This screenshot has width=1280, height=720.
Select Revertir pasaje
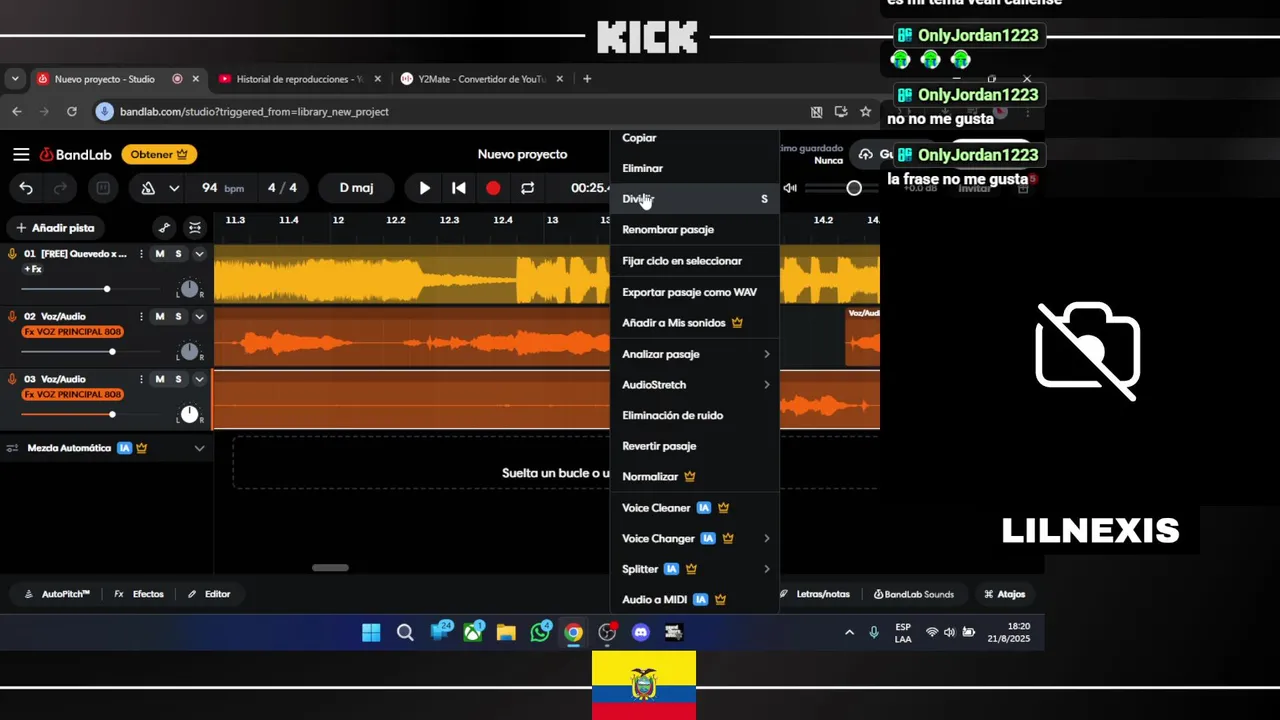(694, 446)
